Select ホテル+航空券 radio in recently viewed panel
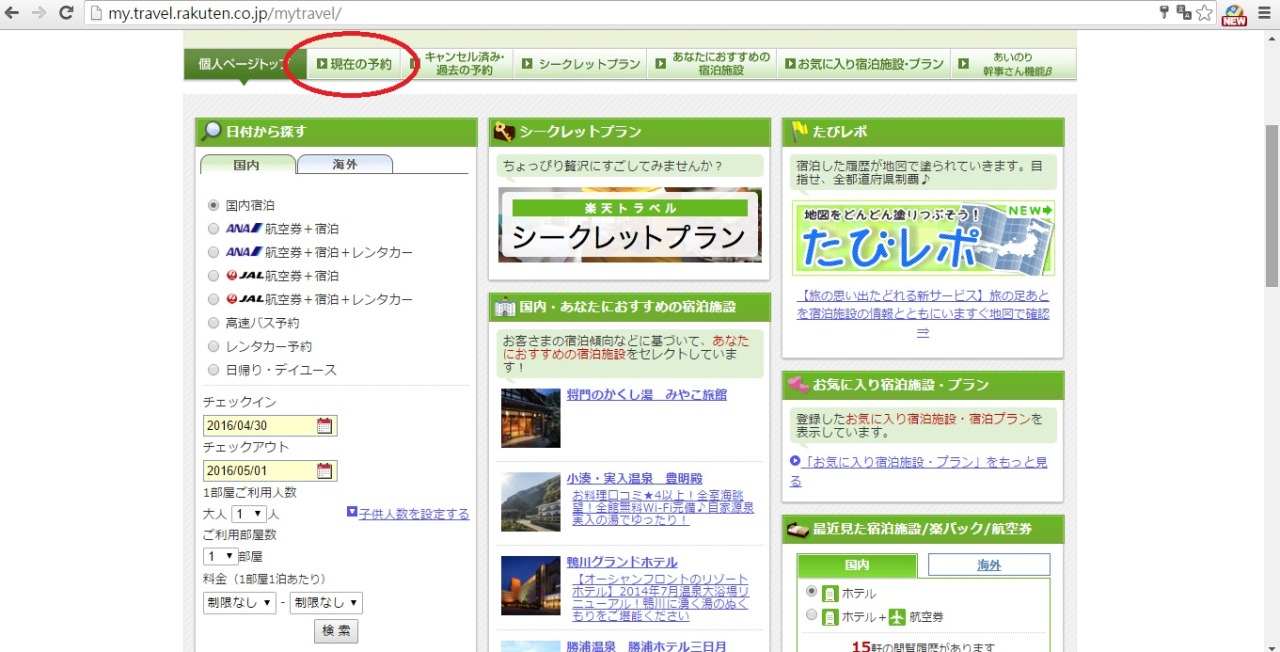The width and height of the screenshot is (1280, 652). pyautogui.click(x=811, y=616)
